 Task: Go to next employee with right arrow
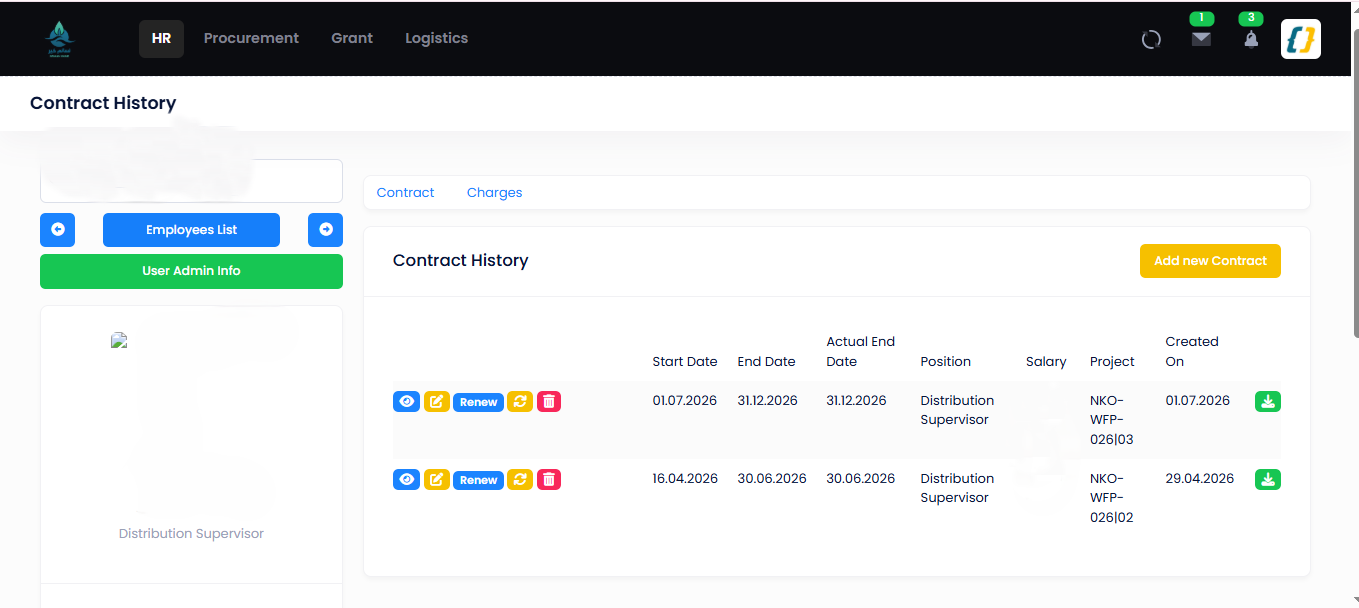[x=326, y=230]
